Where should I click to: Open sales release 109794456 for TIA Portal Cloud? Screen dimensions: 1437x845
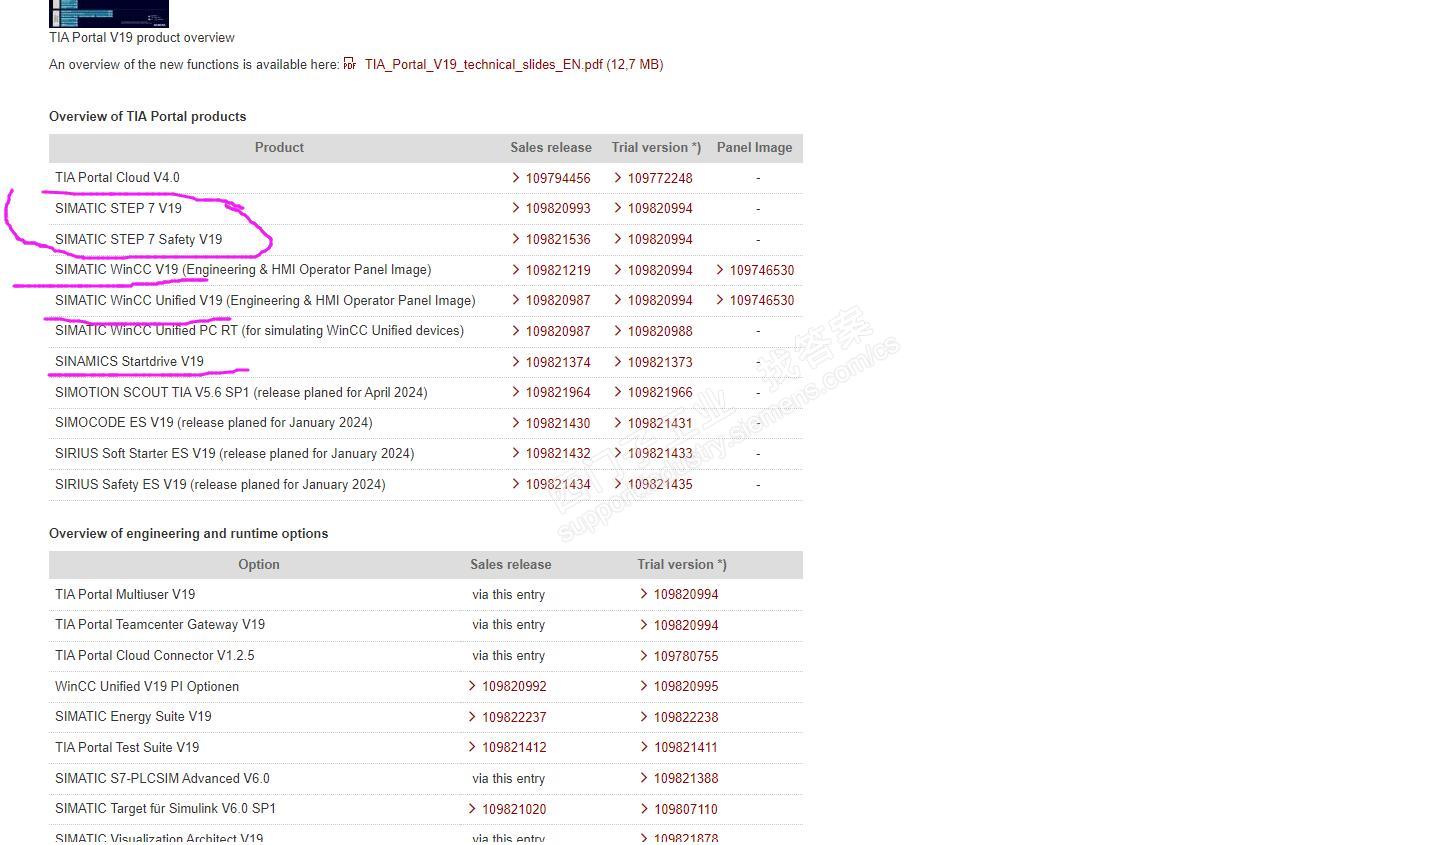click(x=558, y=178)
